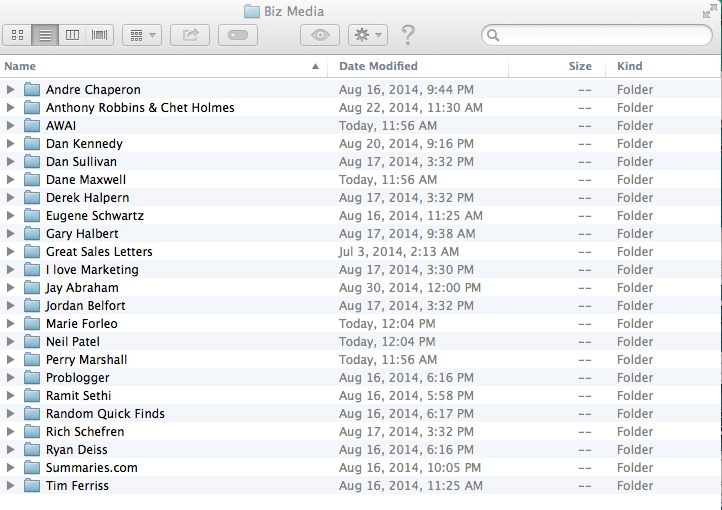Image resolution: width=722 pixels, height=510 pixels.
Task: Expand the Derek Halpern folder
Action: tap(10, 197)
